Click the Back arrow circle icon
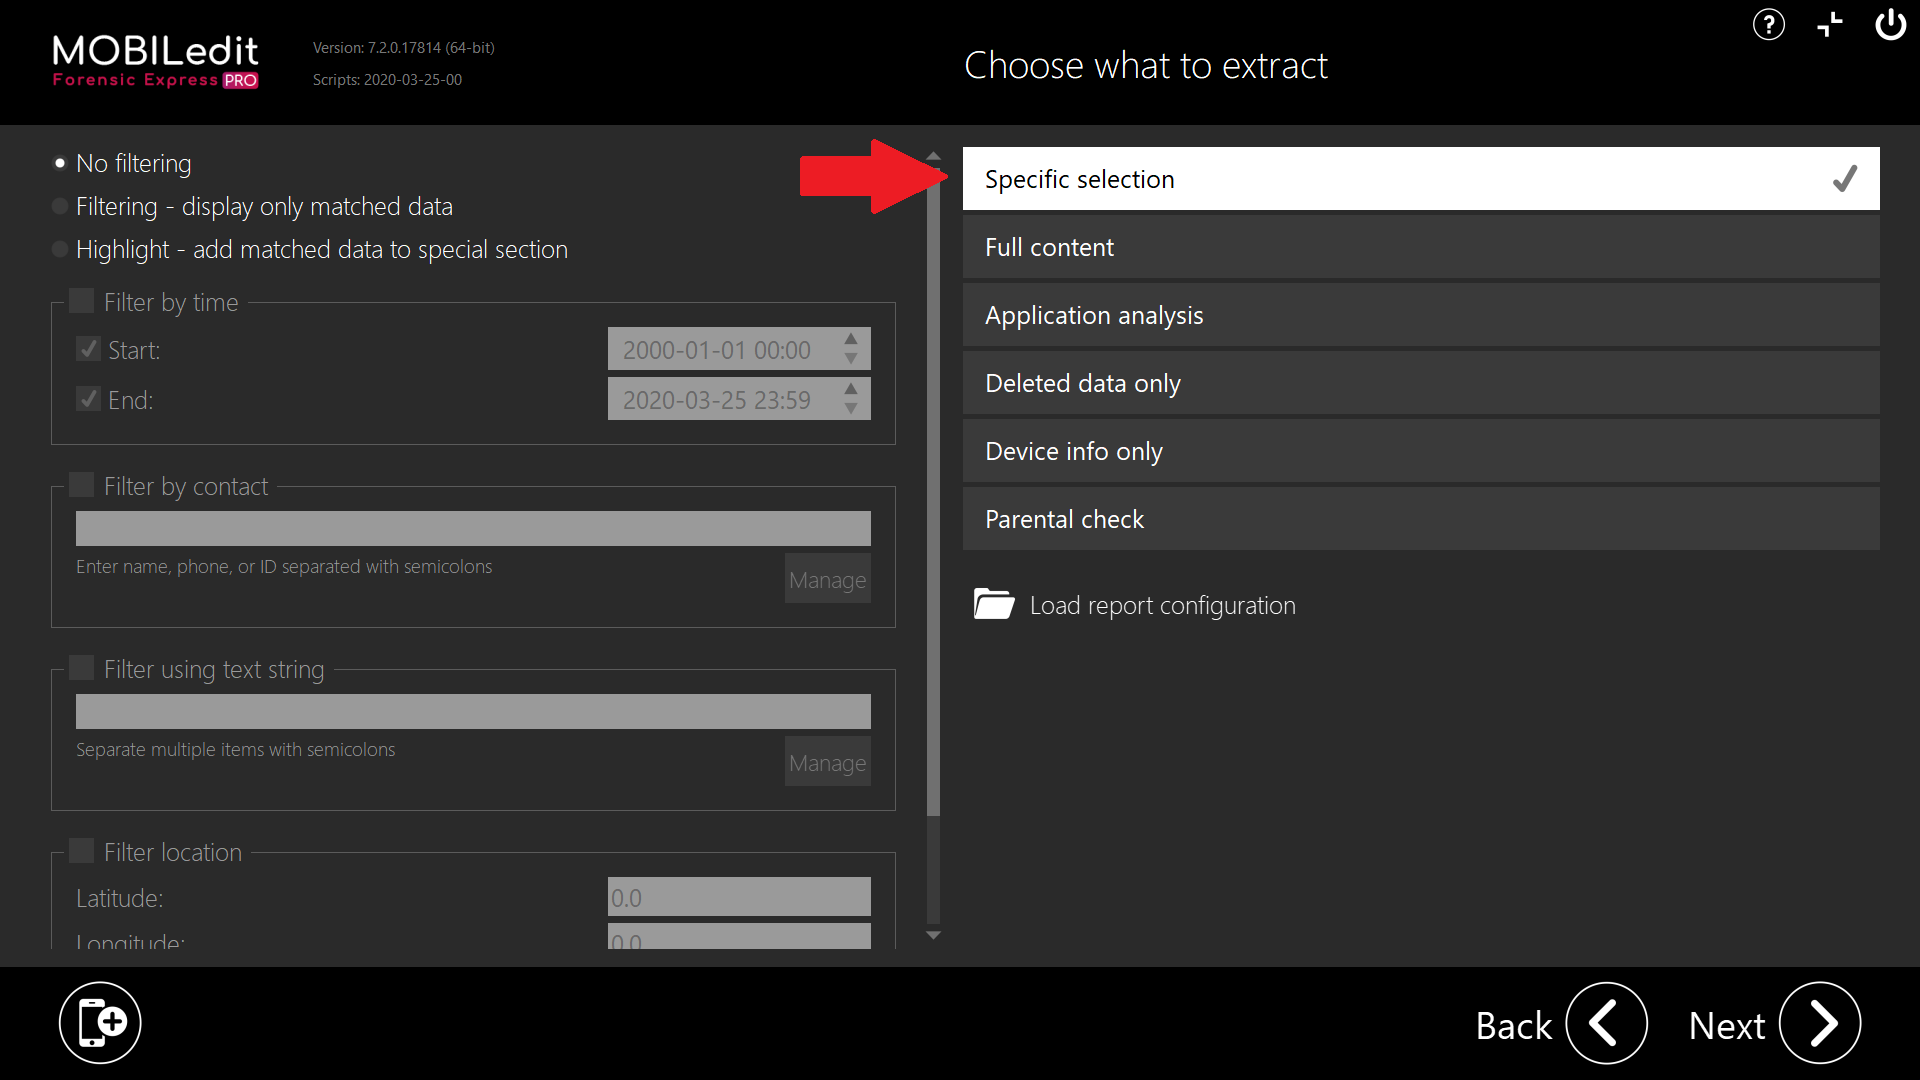The width and height of the screenshot is (1920, 1080). coord(1606,1023)
